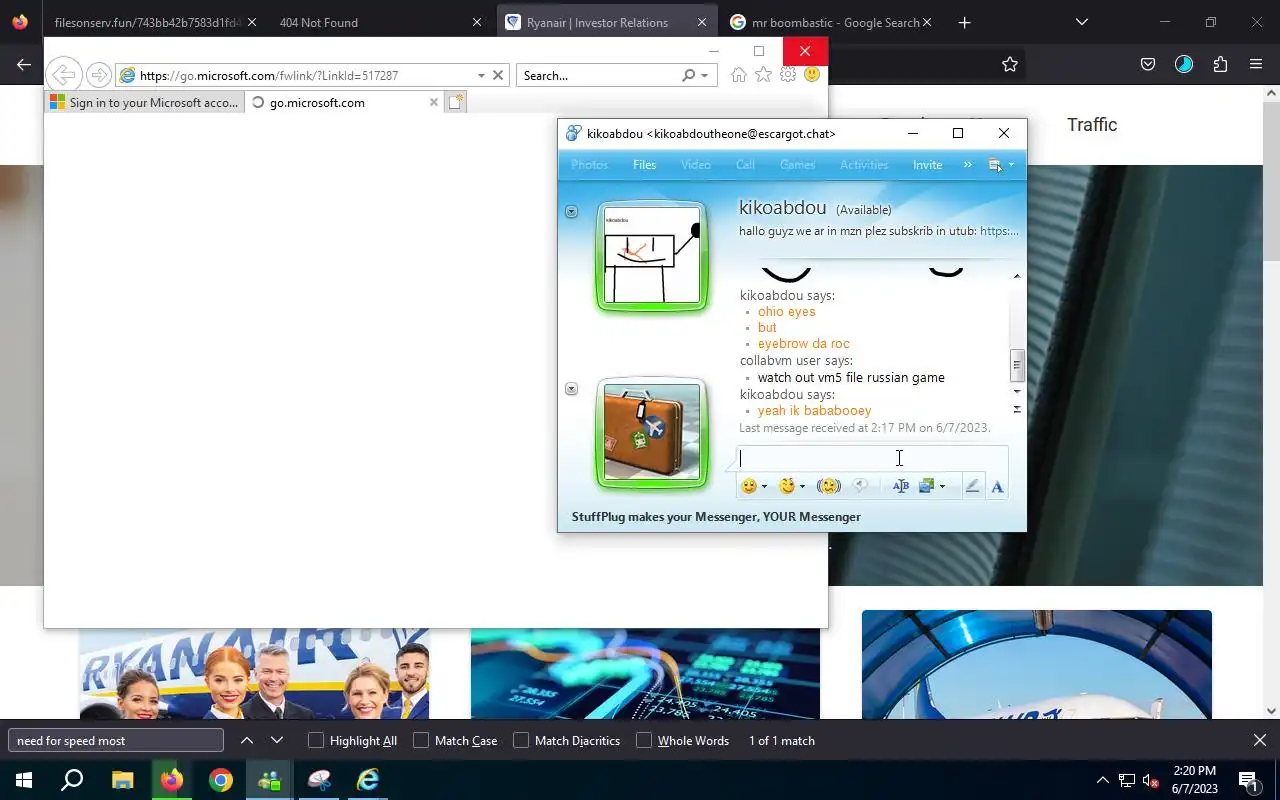
Task: Enable the Whole Words checkbox
Action: (x=644, y=740)
